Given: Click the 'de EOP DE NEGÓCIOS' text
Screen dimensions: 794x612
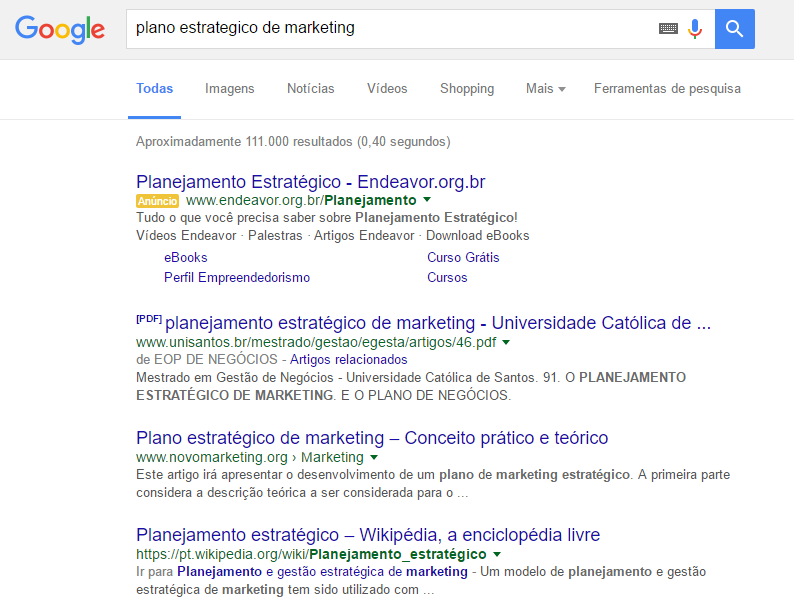Looking at the screenshot, I should tap(207, 359).
